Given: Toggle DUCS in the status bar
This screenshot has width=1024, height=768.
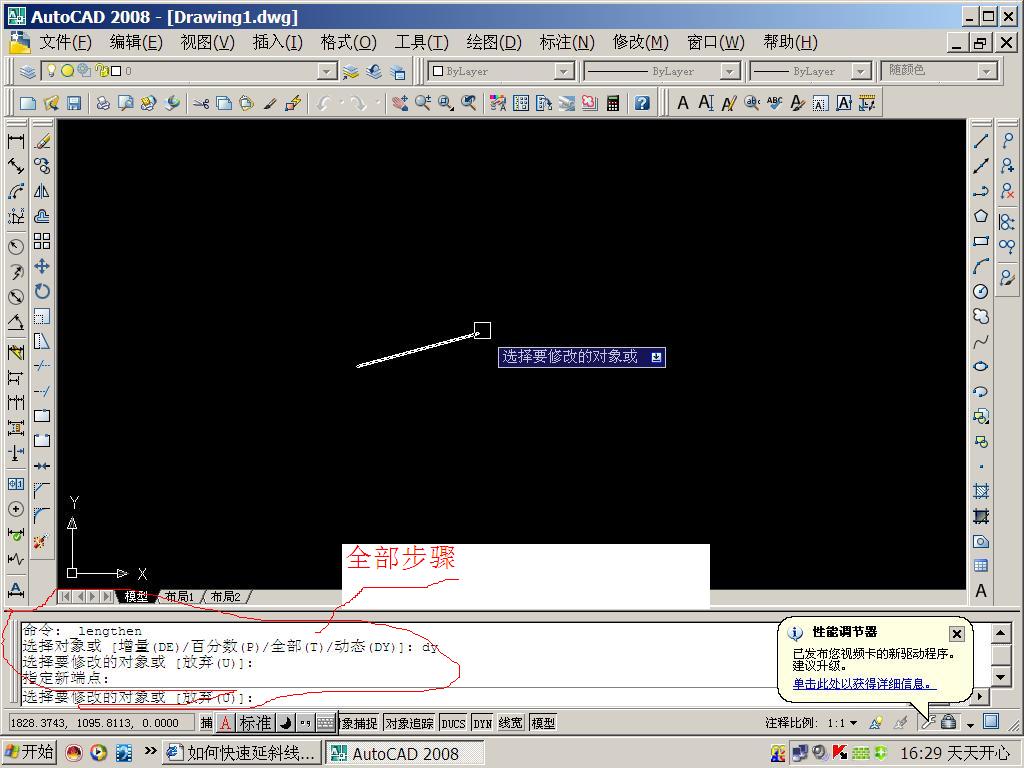Looking at the screenshot, I should click(453, 723).
